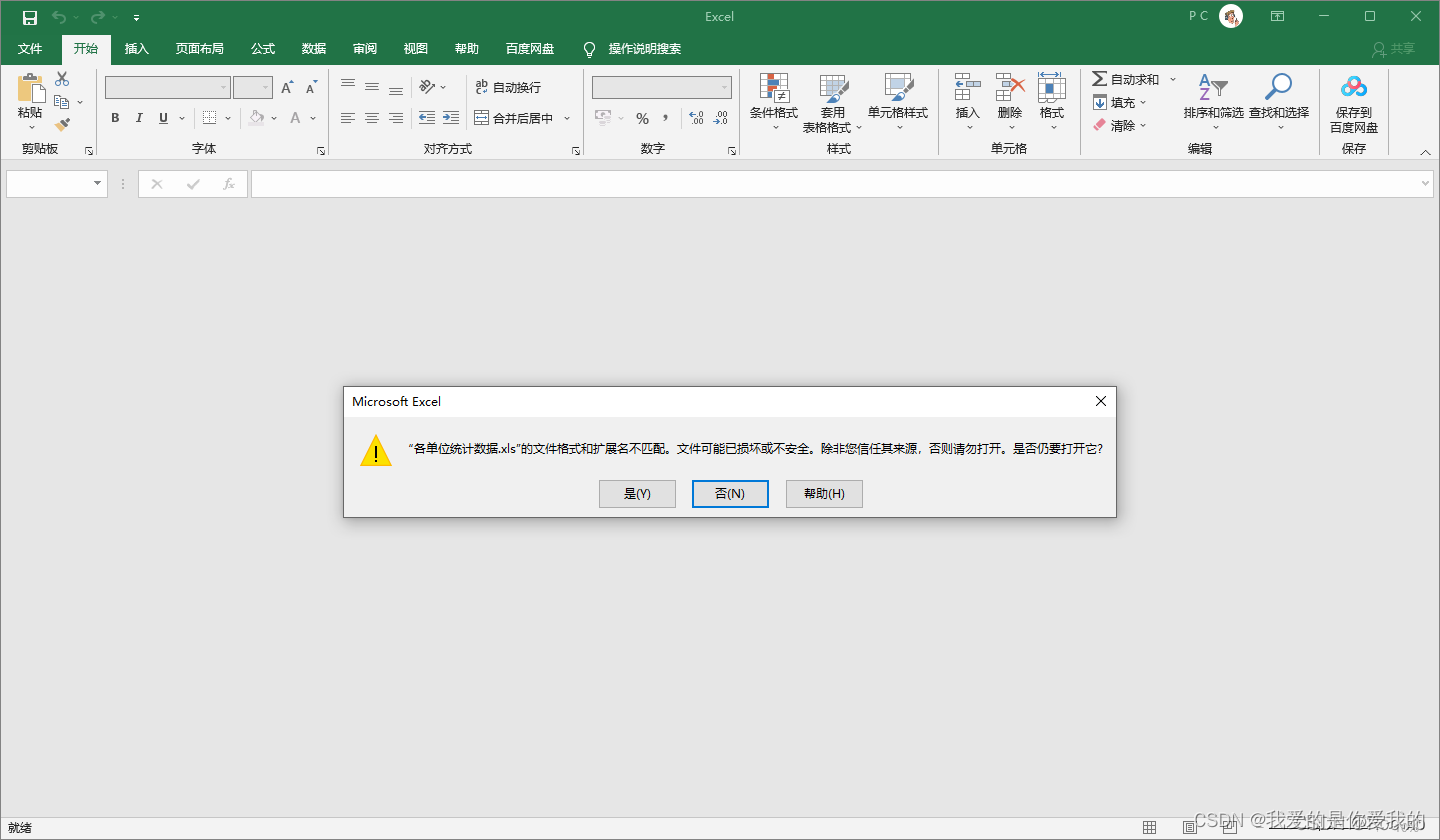Click the Save icon in quick access toolbar
The height and width of the screenshot is (840, 1440).
[29, 17]
